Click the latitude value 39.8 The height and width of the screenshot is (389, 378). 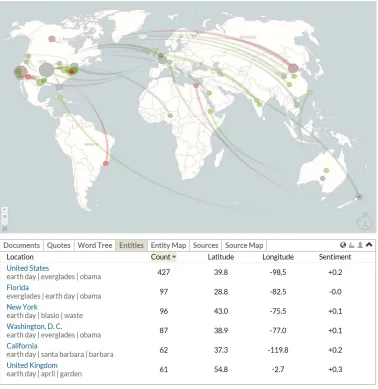point(221,272)
